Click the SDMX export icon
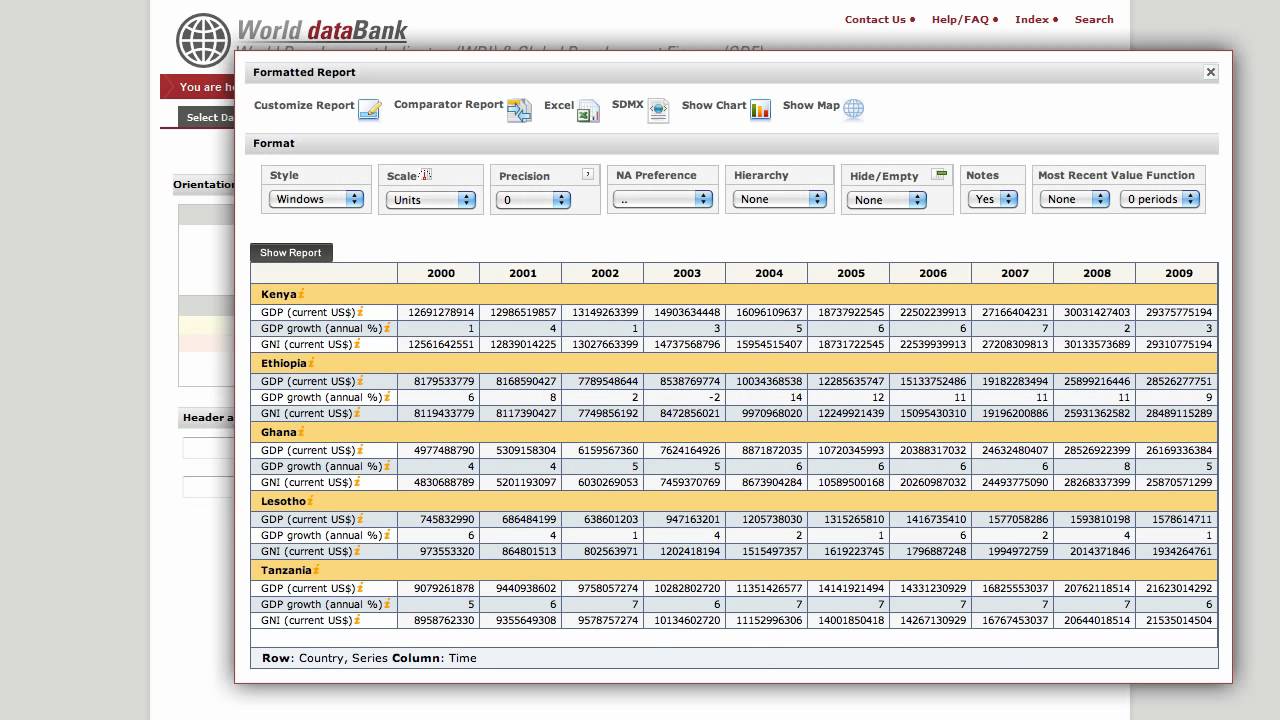The width and height of the screenshot is (1280, 720). 658,110
